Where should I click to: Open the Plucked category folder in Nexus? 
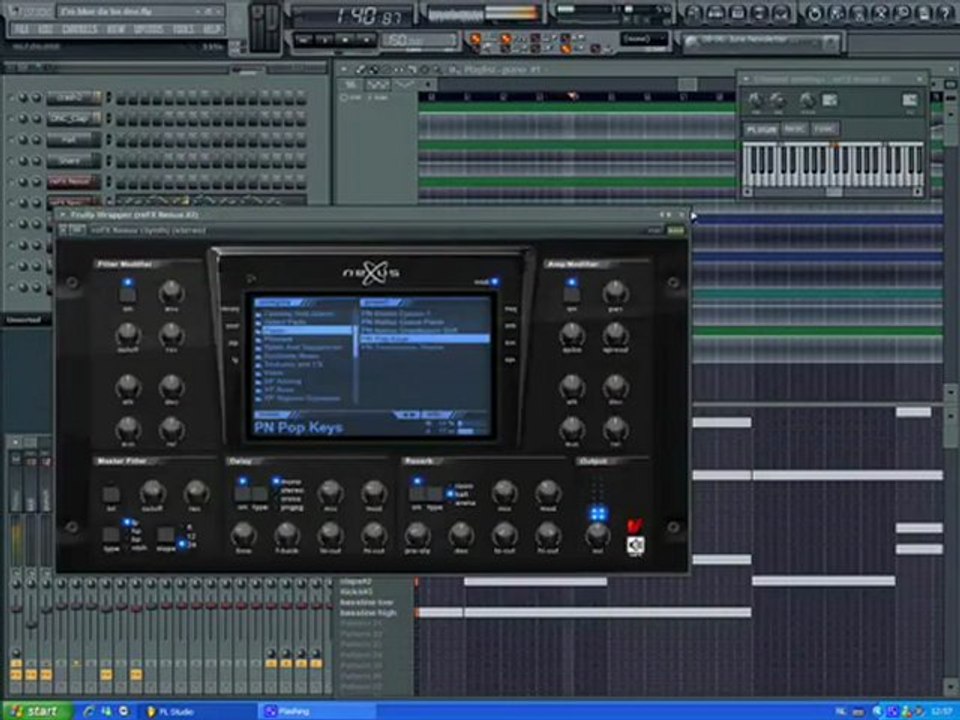[x=279, y=339]
